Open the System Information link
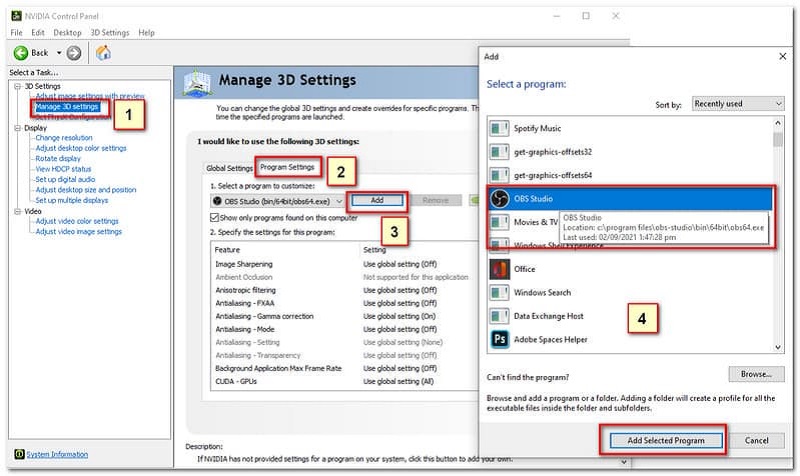 tap(57, 454)
